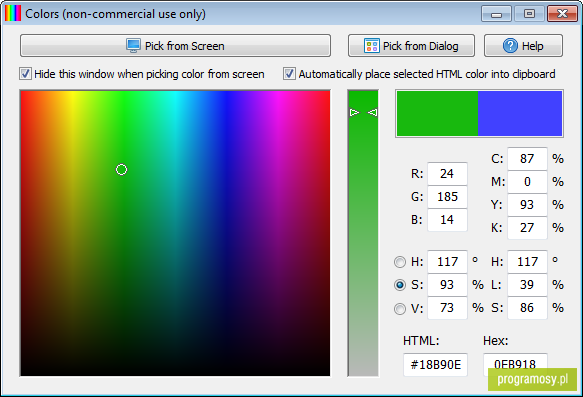The width and height of the screenshot is (583, 397).
Task: Click the M magenta field showing 0
Action: pos(527,182)
